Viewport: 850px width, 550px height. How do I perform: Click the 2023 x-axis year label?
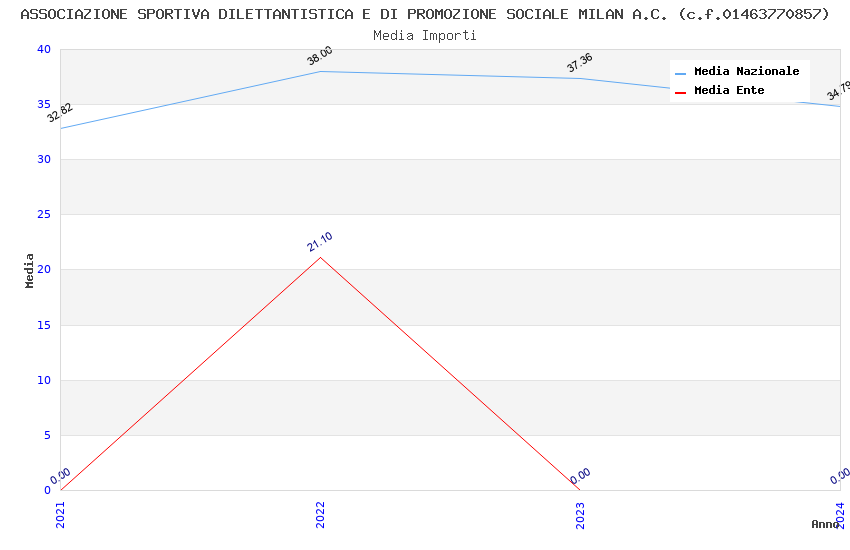coord(580,514)
